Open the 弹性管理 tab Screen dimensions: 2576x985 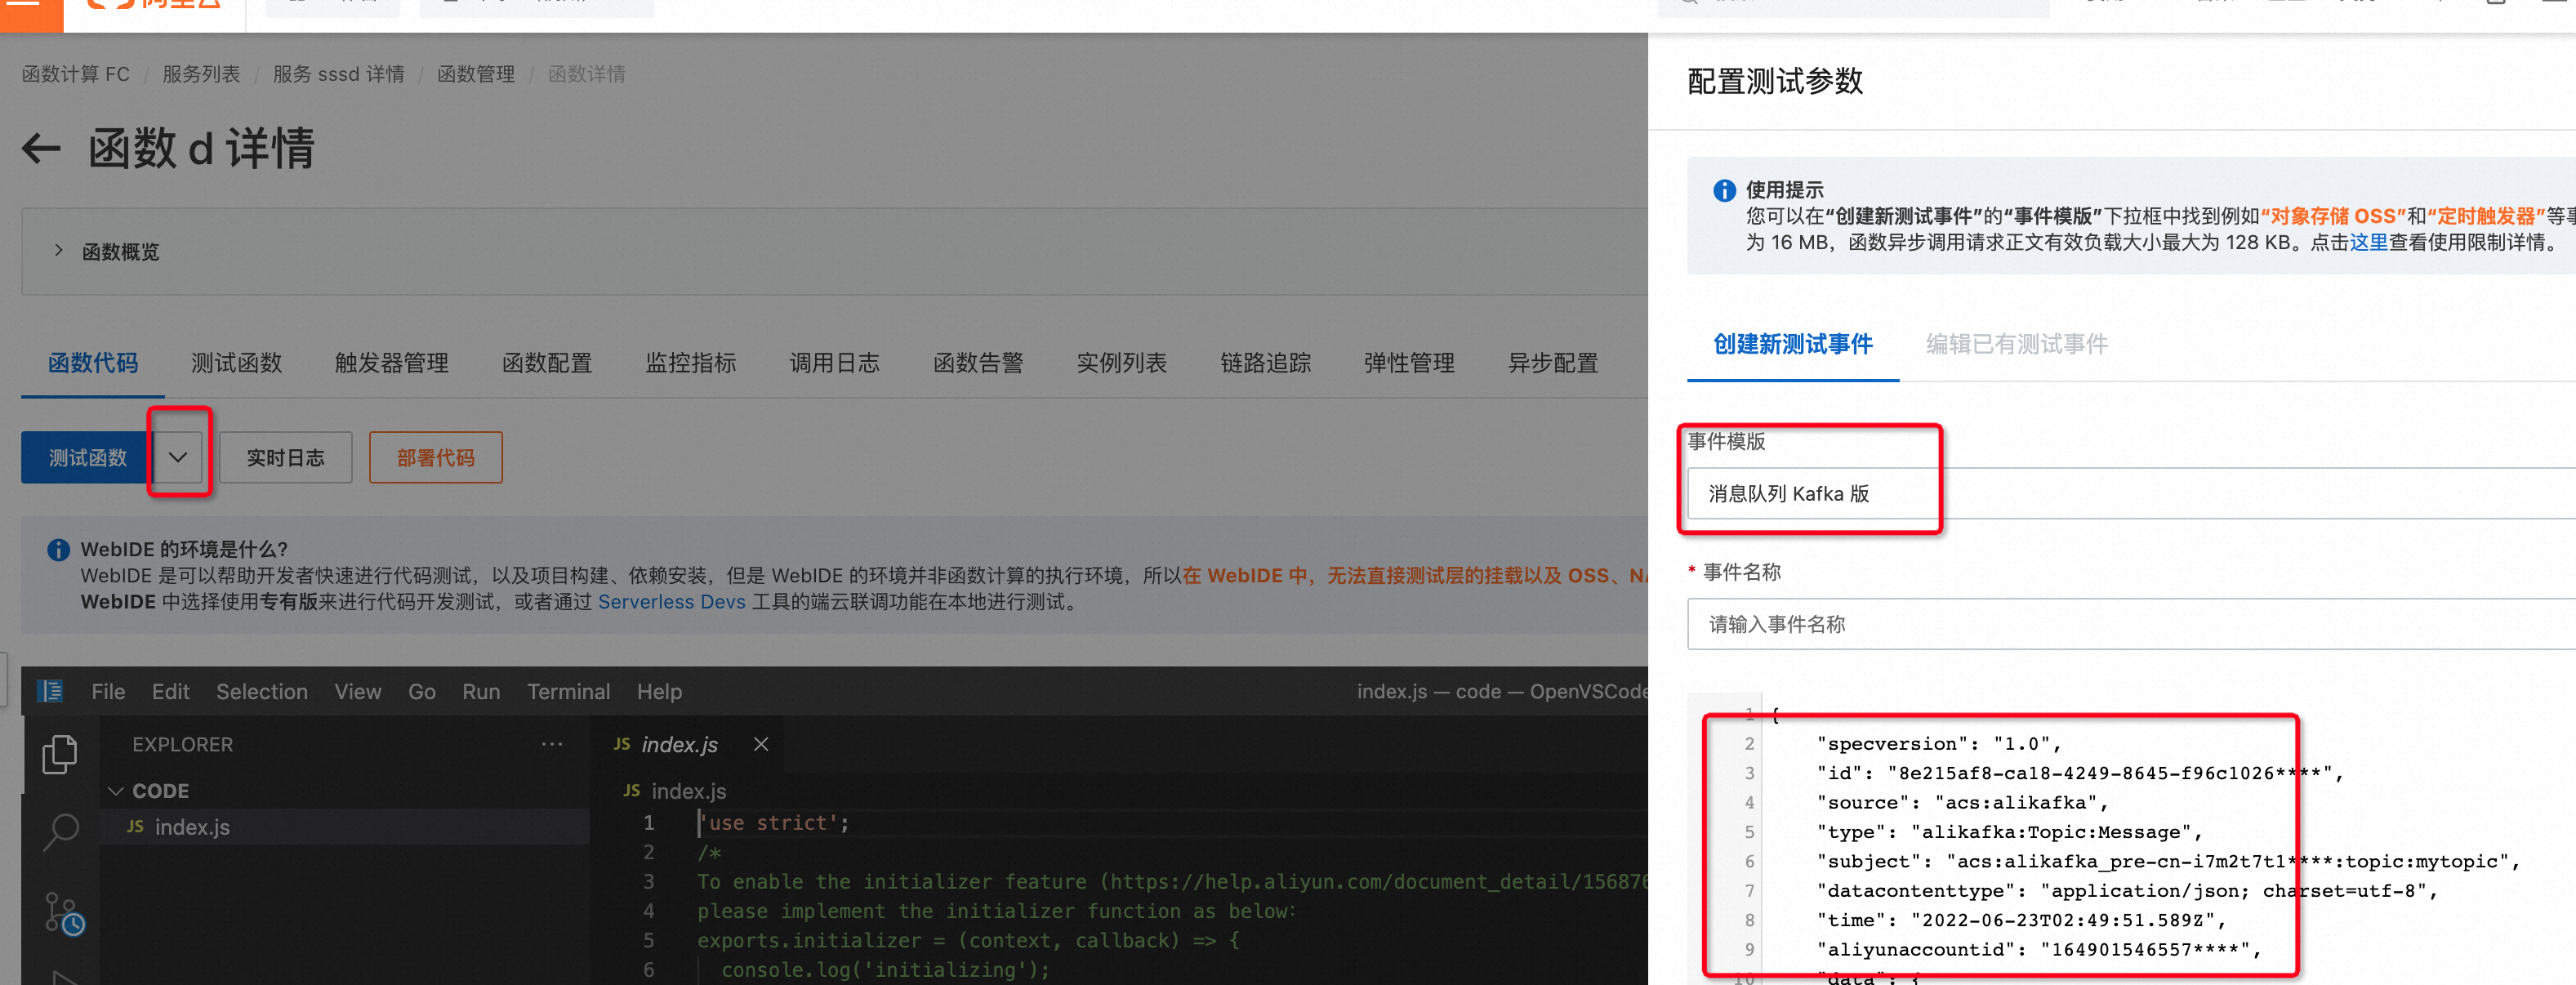tap(1409, 363)
